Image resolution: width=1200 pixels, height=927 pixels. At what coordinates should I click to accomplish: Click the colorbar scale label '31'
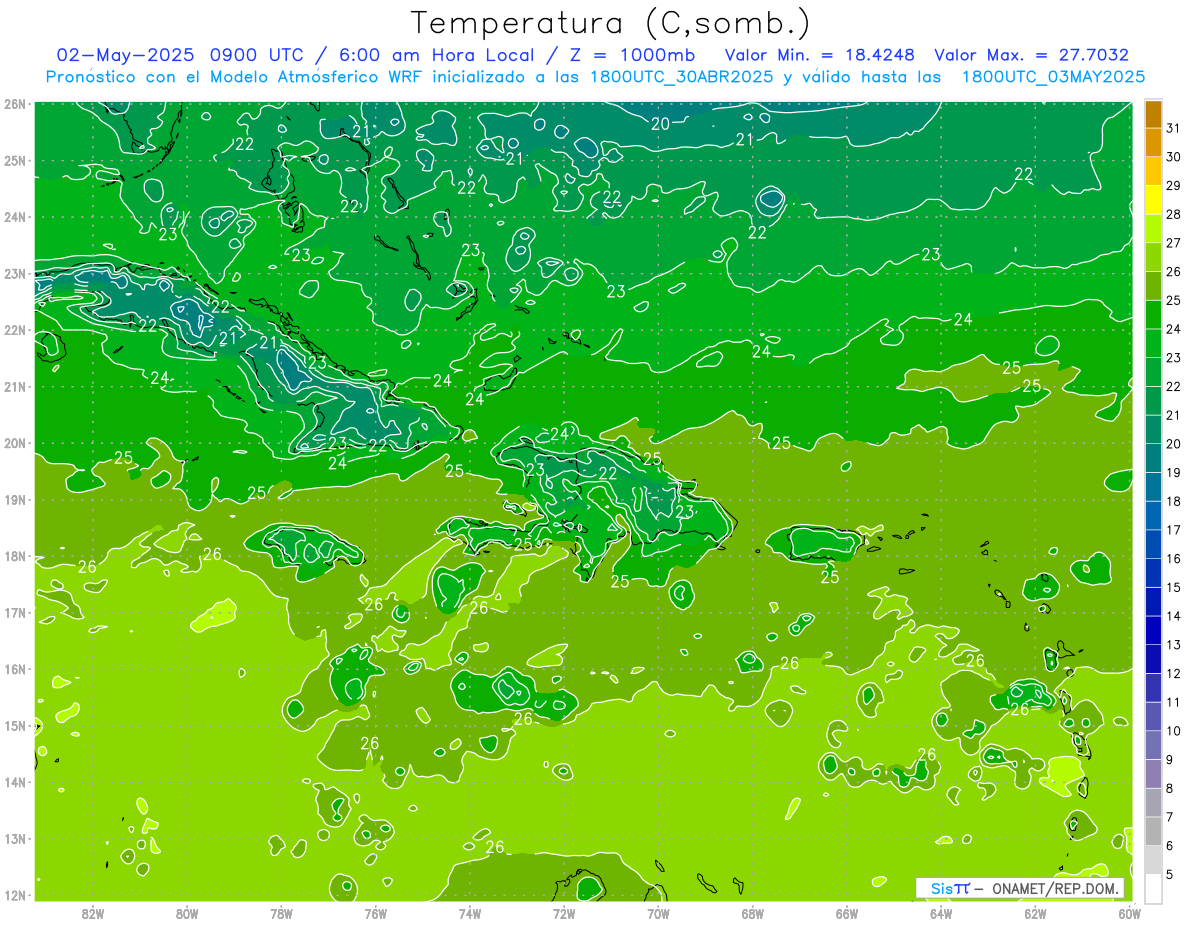pyautogui.click(x=1174, y=128)
